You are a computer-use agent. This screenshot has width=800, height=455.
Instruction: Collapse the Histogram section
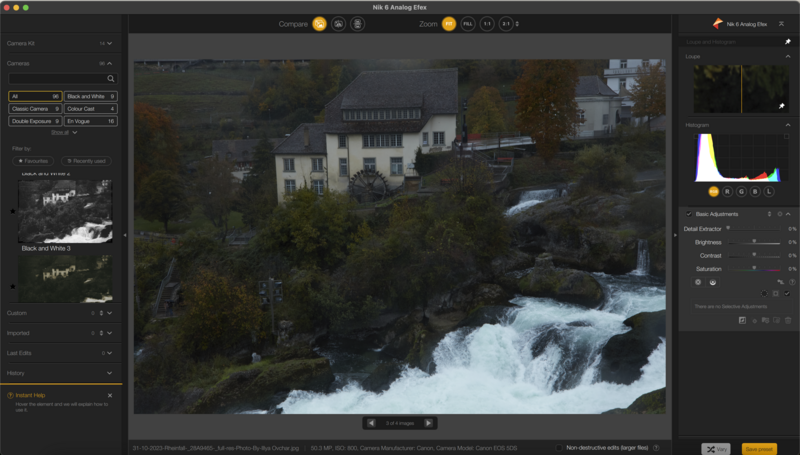click(788, 125)
